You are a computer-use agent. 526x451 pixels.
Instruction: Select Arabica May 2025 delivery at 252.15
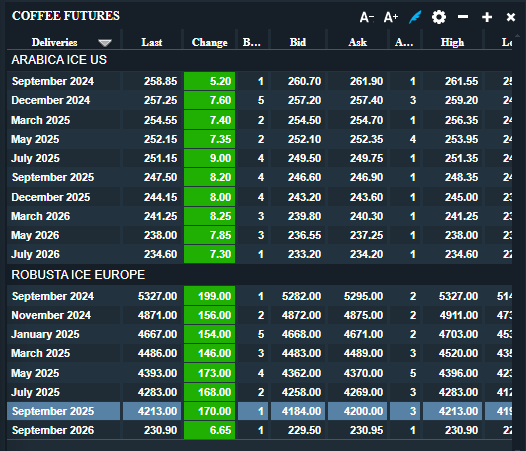coord(259,139)
